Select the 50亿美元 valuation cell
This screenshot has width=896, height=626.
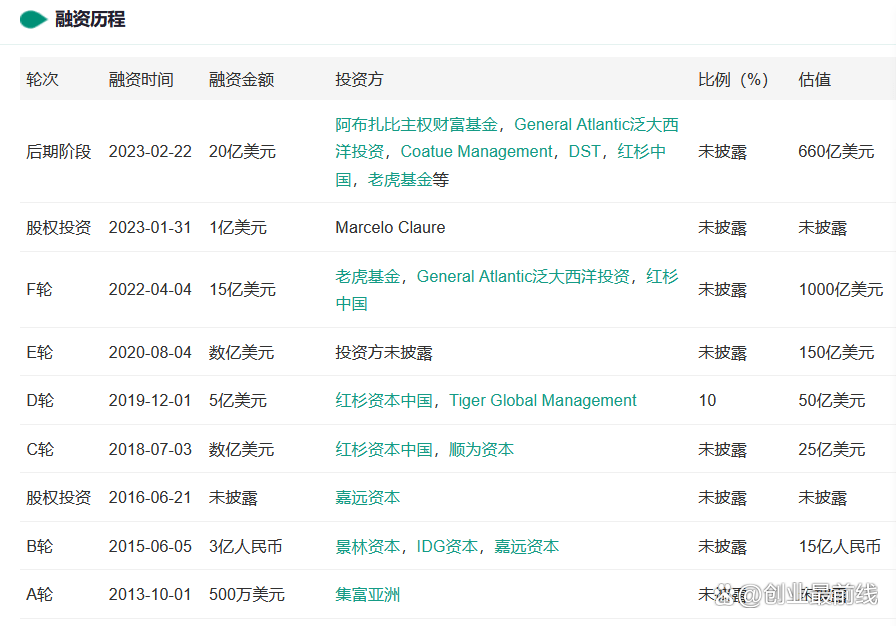[831, 400]
